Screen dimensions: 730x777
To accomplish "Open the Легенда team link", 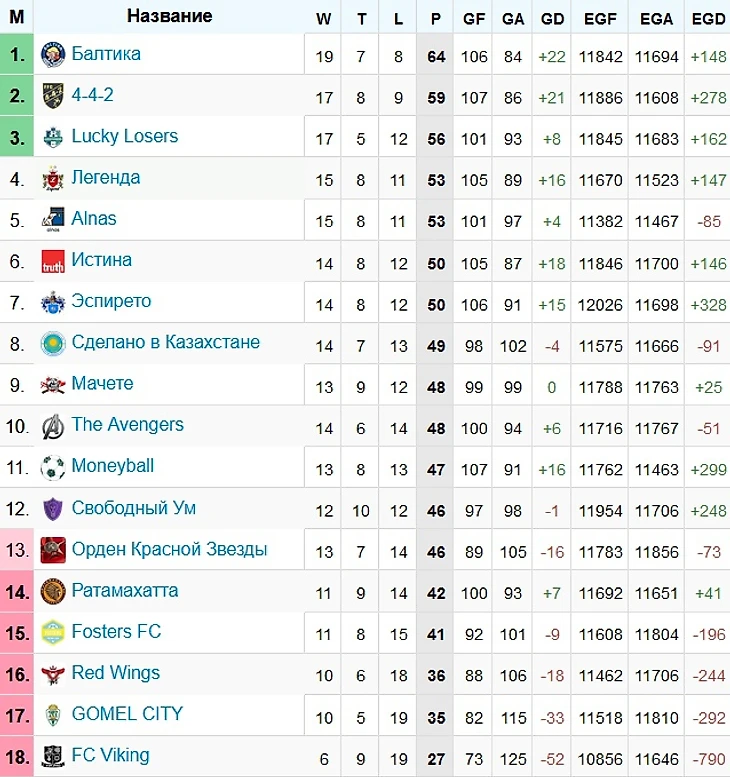I will pos(106,178).
